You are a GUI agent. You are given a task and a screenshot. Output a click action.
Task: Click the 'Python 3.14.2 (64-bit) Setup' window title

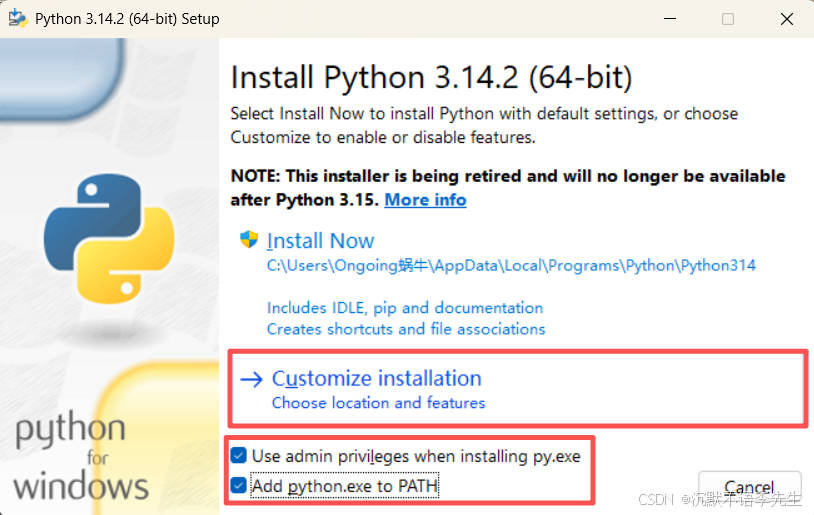pos(127,19)
